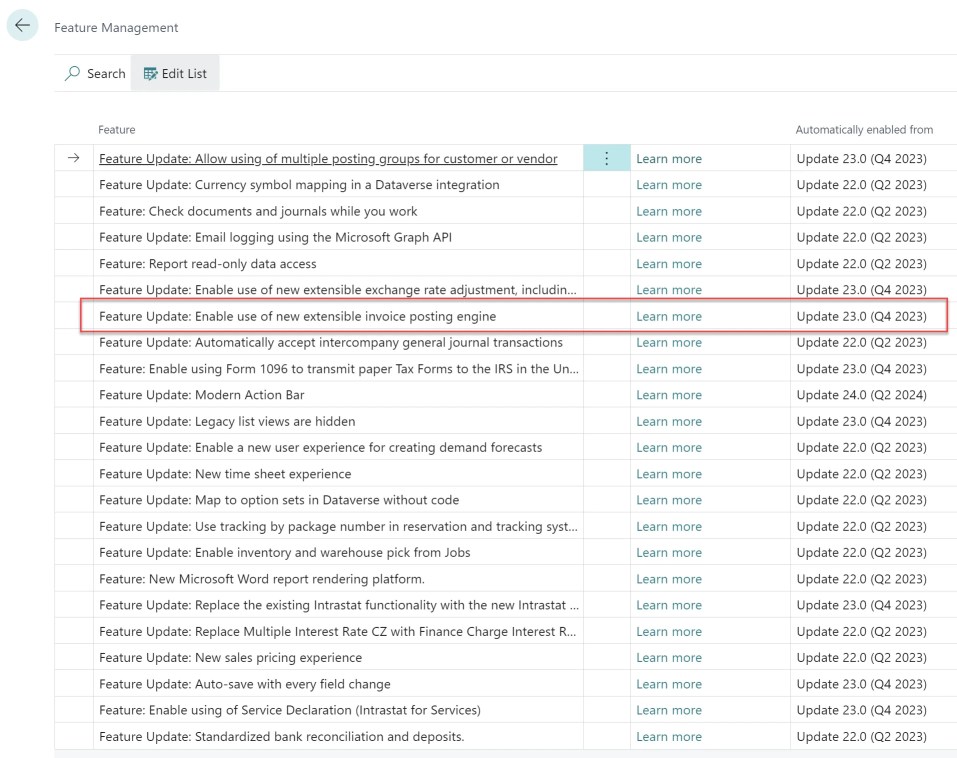Image resolution: width=957 pixels, height=758 pixels.
Task: Select 'Use tracking by package number' feature
Action: 338,526
